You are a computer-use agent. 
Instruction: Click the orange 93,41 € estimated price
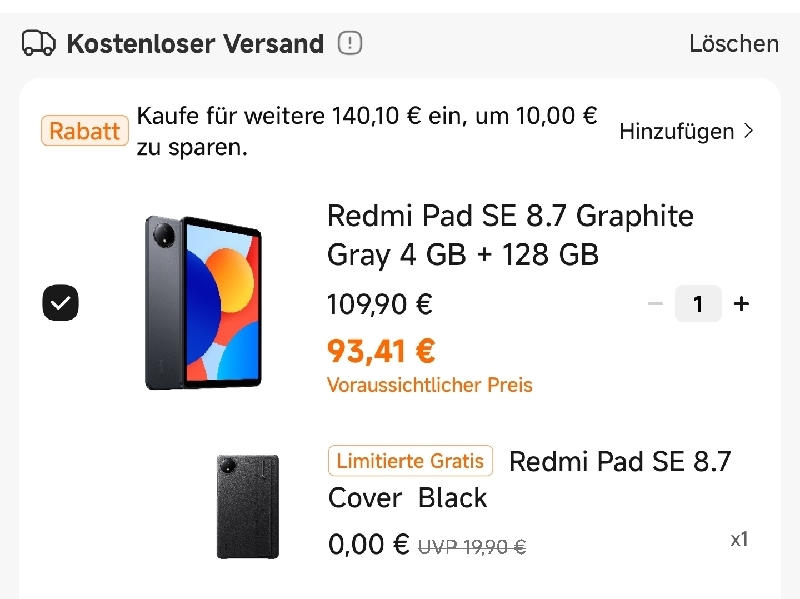(381, 351)
